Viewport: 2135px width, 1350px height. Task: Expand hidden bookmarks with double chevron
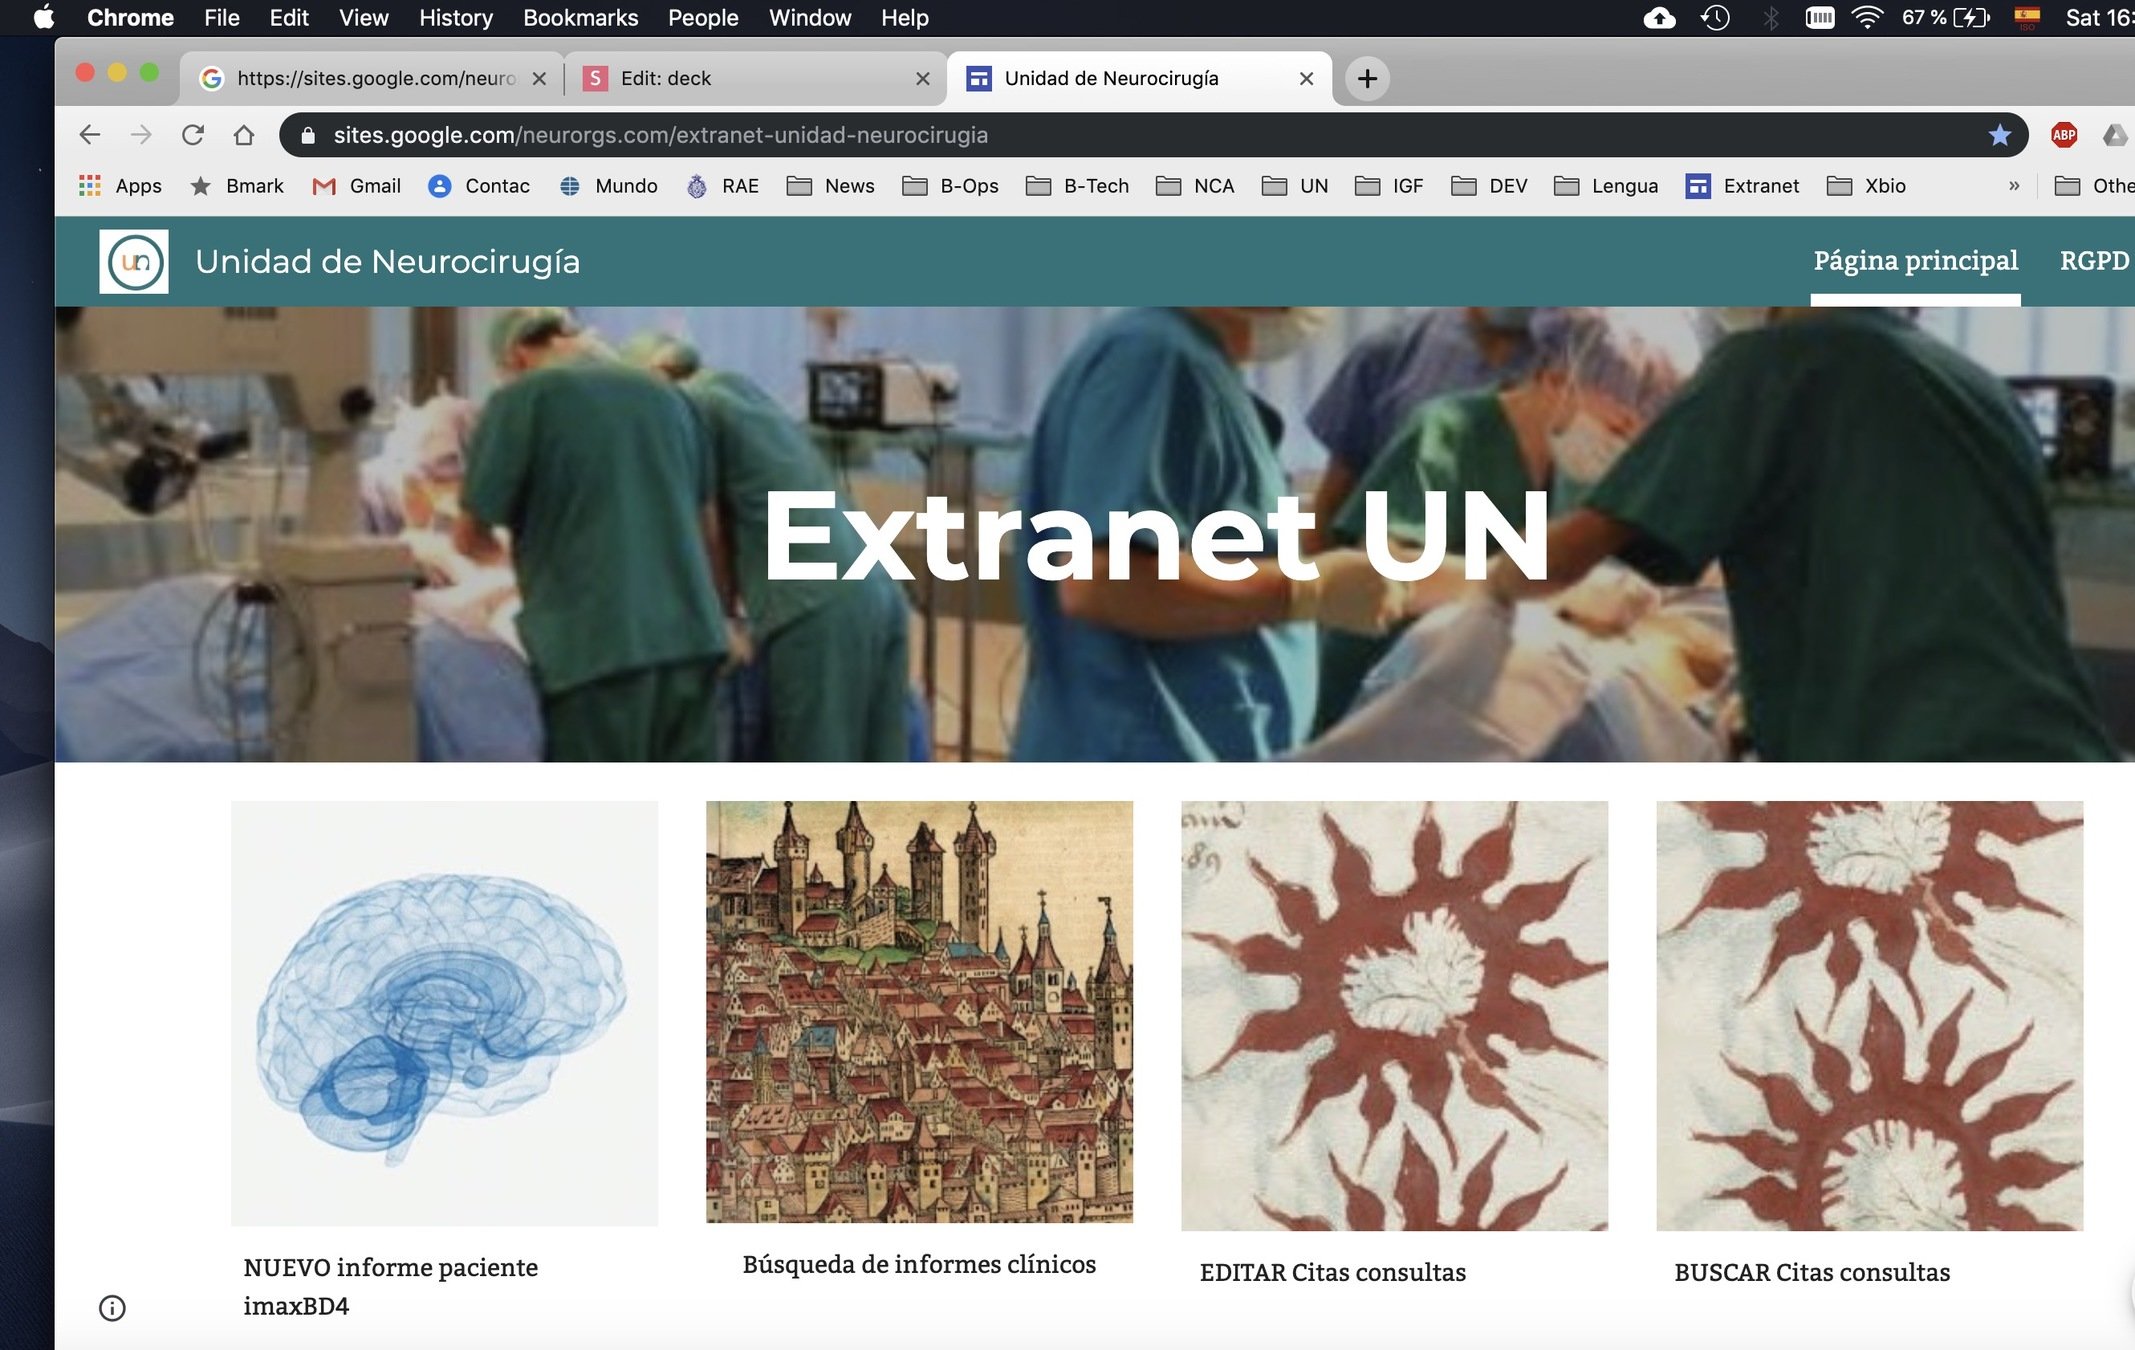coord(2013,186)
